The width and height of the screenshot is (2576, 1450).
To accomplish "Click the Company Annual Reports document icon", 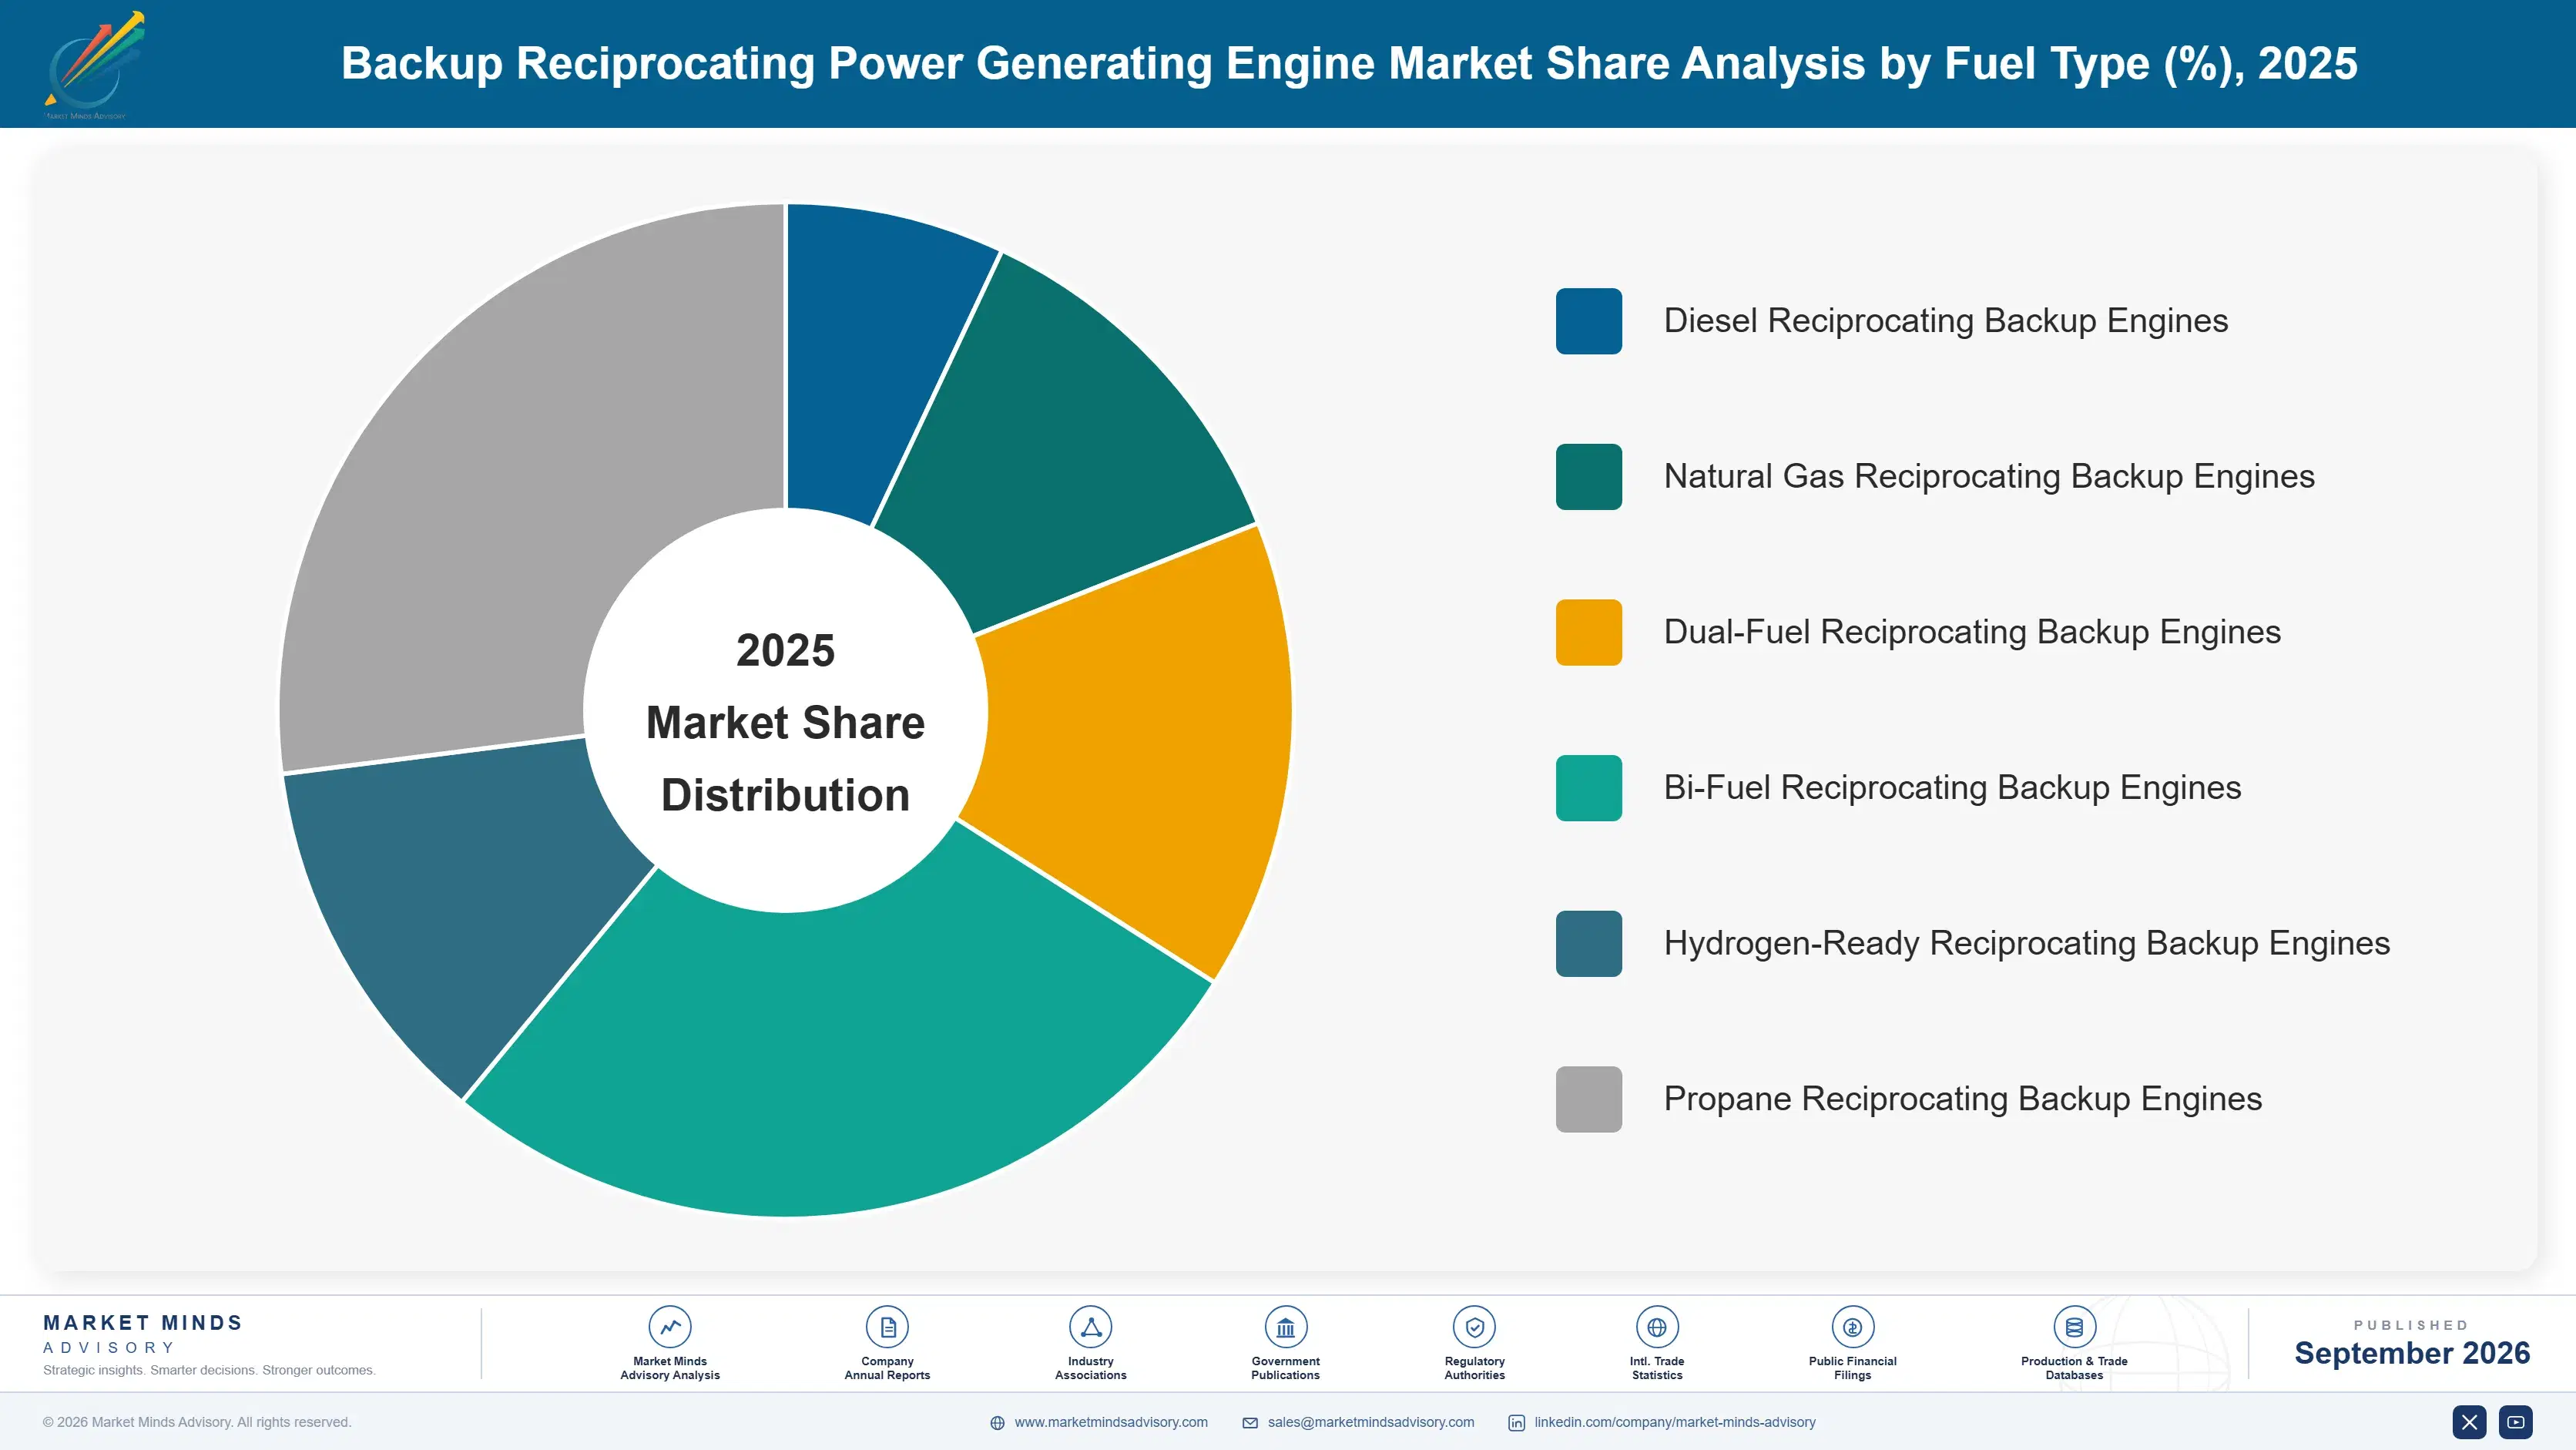I will 887,1327.
